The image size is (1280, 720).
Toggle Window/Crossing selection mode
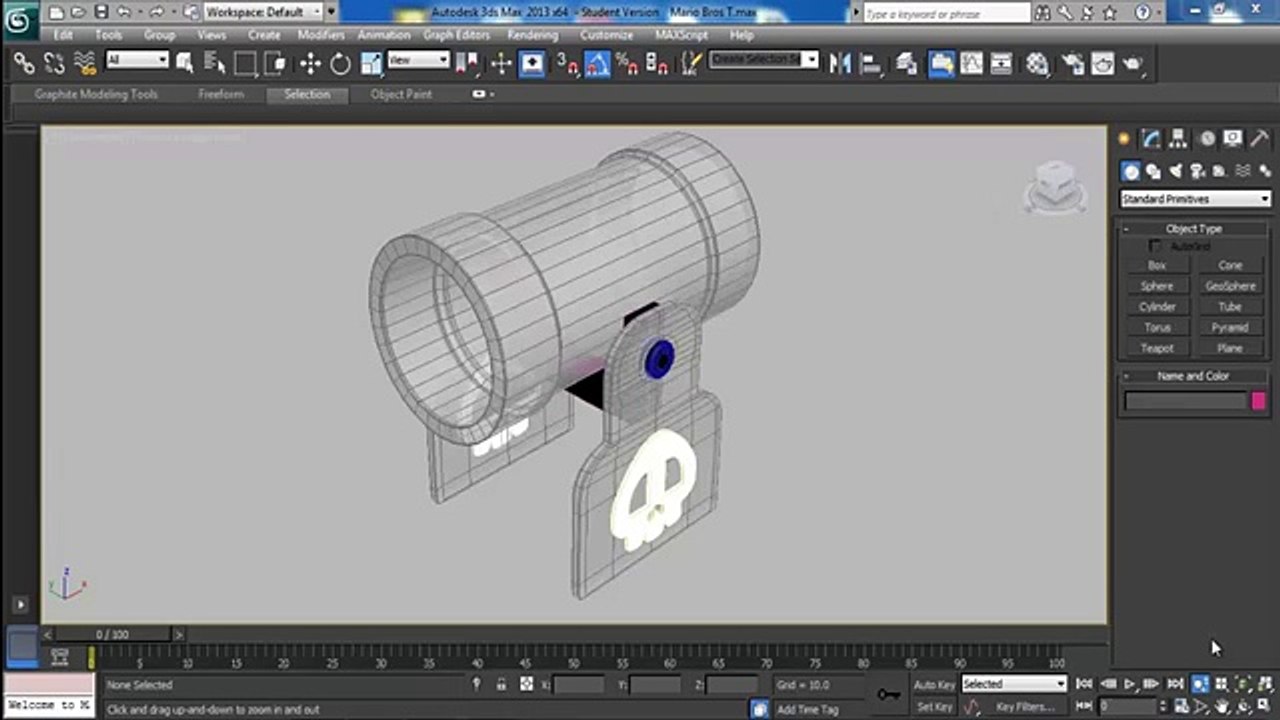click(x=275, y=64)
